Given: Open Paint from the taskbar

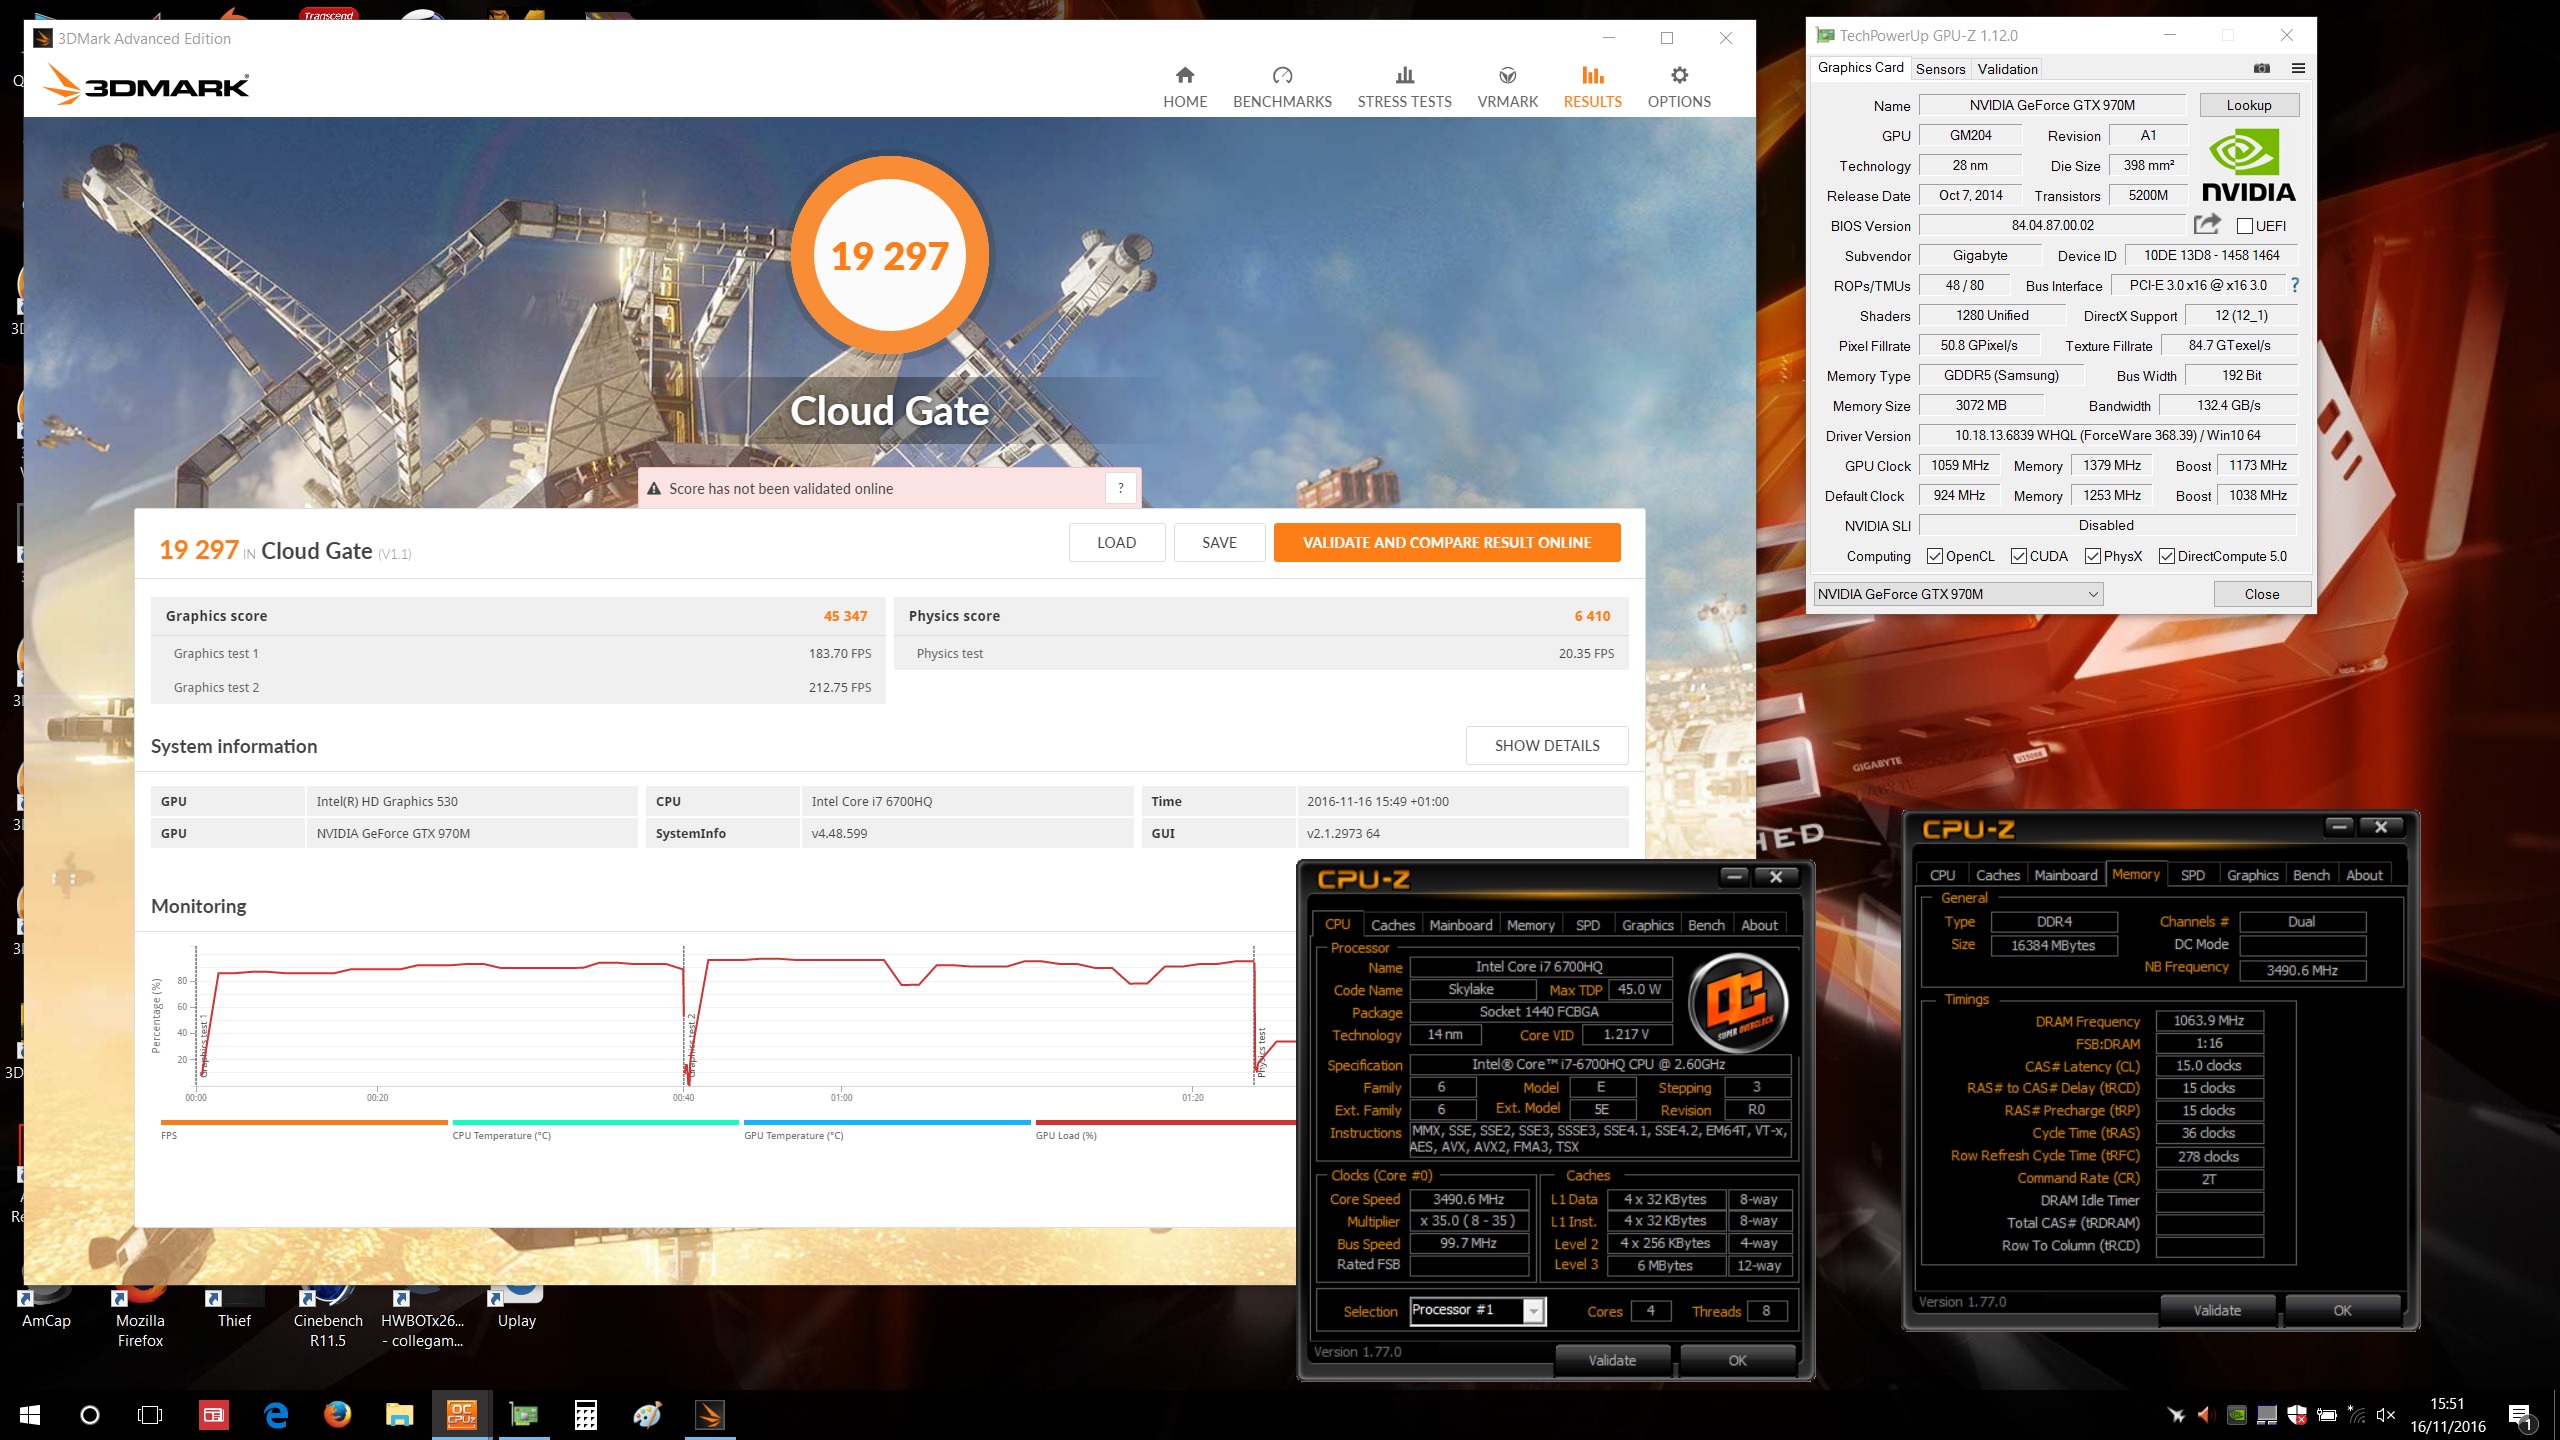Looking at the screenshot, I should point(647,1414).
